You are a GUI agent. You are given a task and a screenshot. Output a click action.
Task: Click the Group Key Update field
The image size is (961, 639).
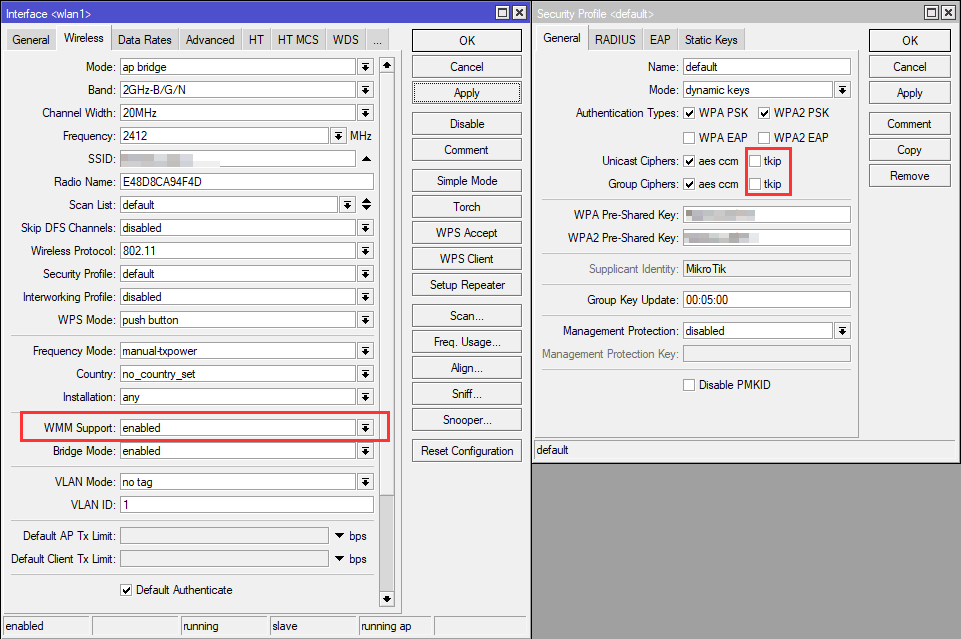coord(765,300)
